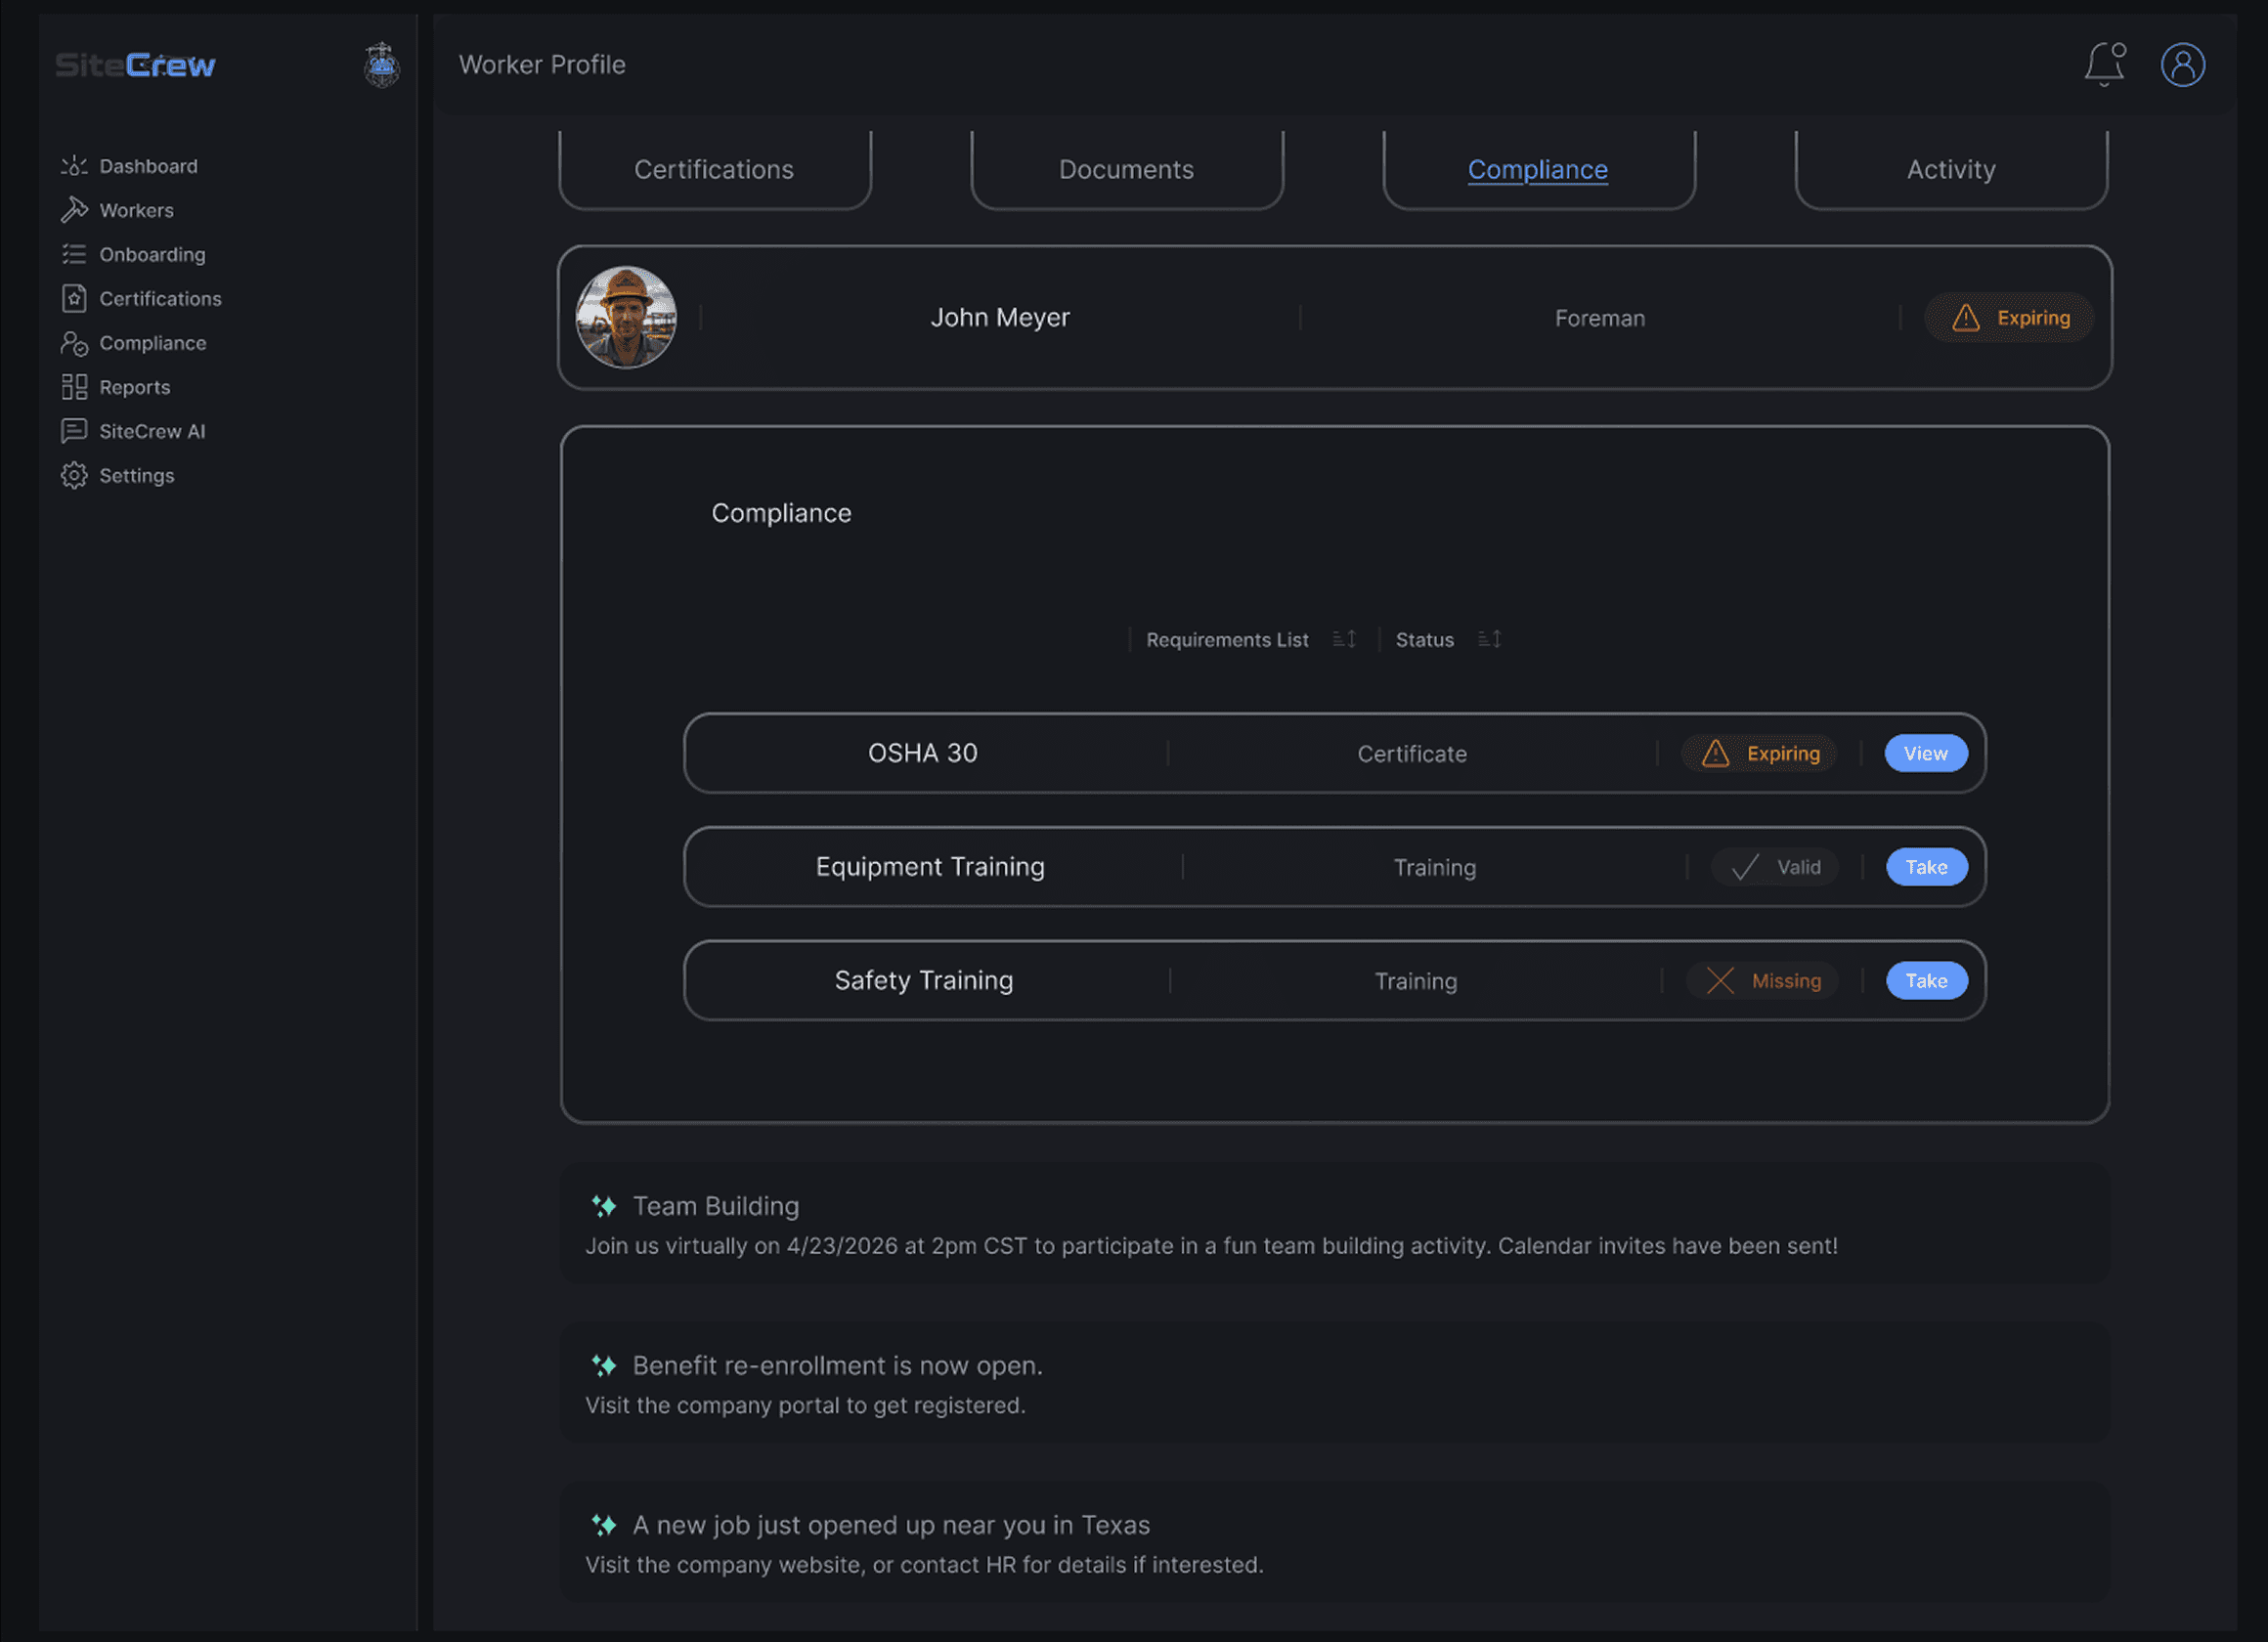Image resolution: width=2268 pixels, height=1642 pixels.
Task: Take the Equipment Training course
Action: (x=1926, y=867)
